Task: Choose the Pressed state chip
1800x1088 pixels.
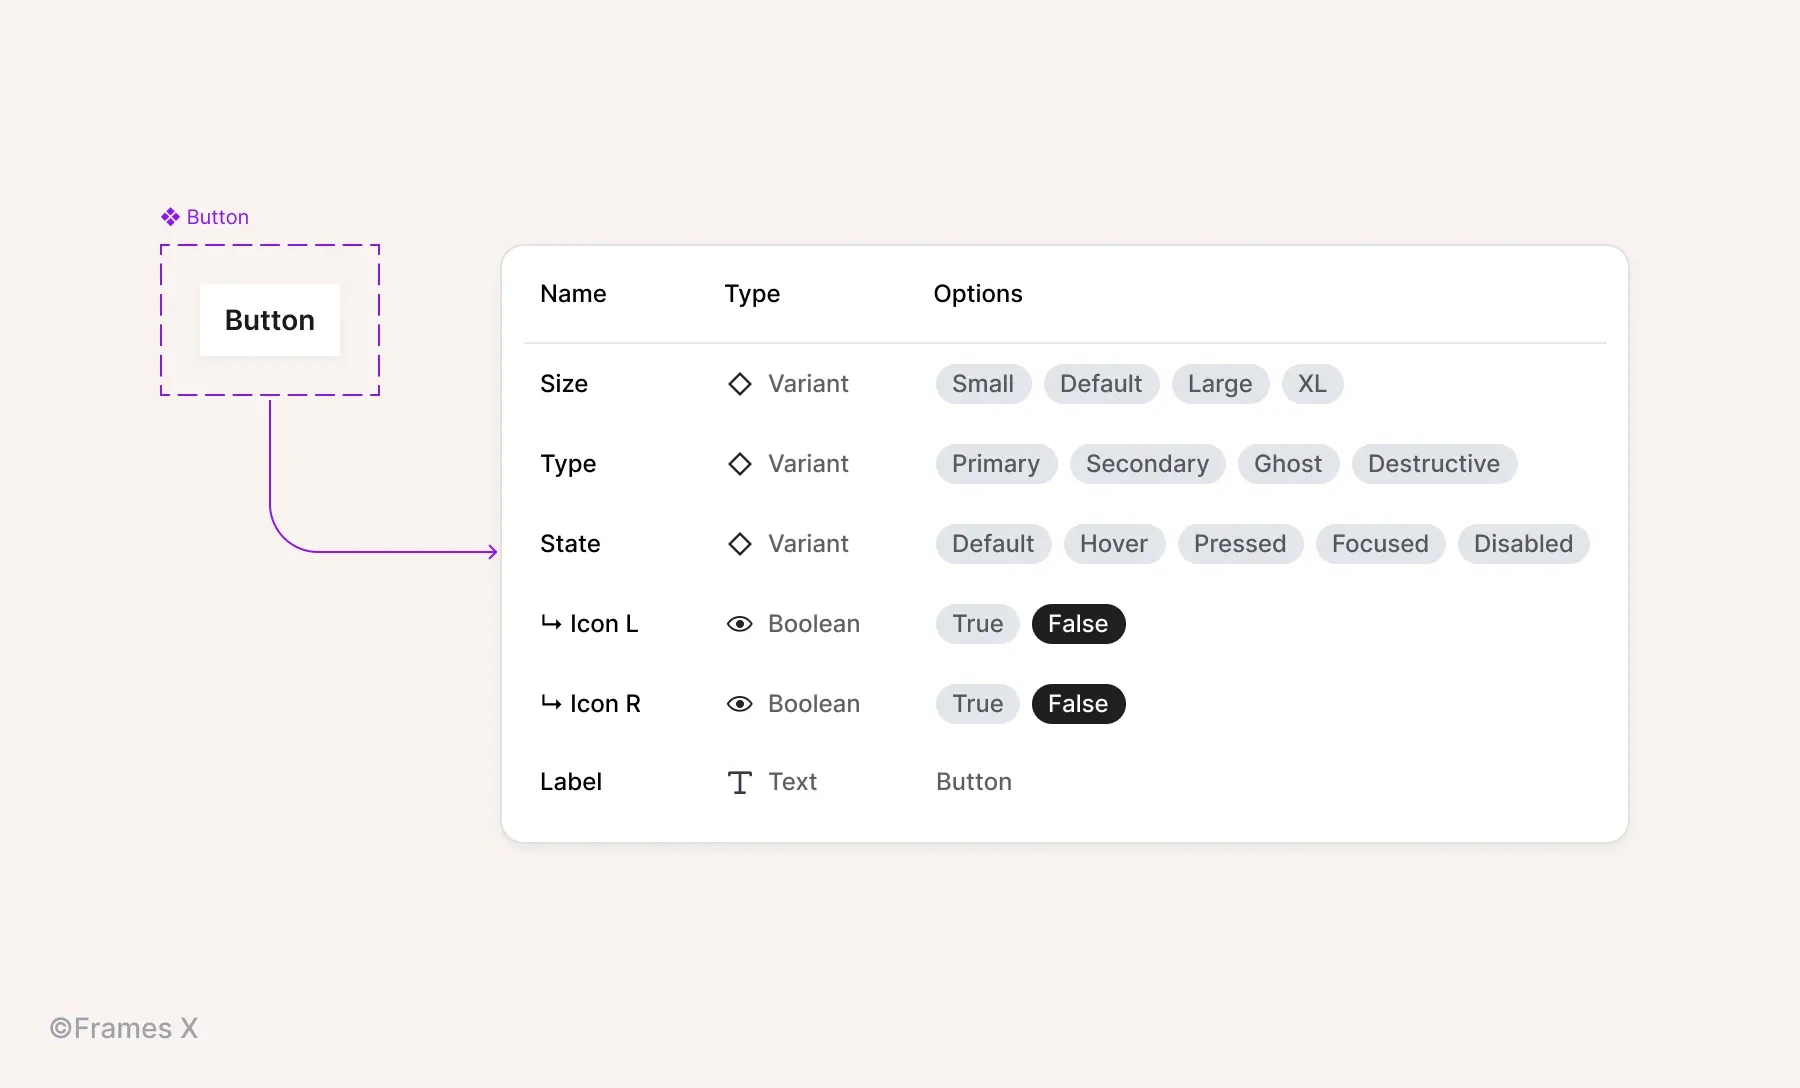Action: coord(1240,544)
